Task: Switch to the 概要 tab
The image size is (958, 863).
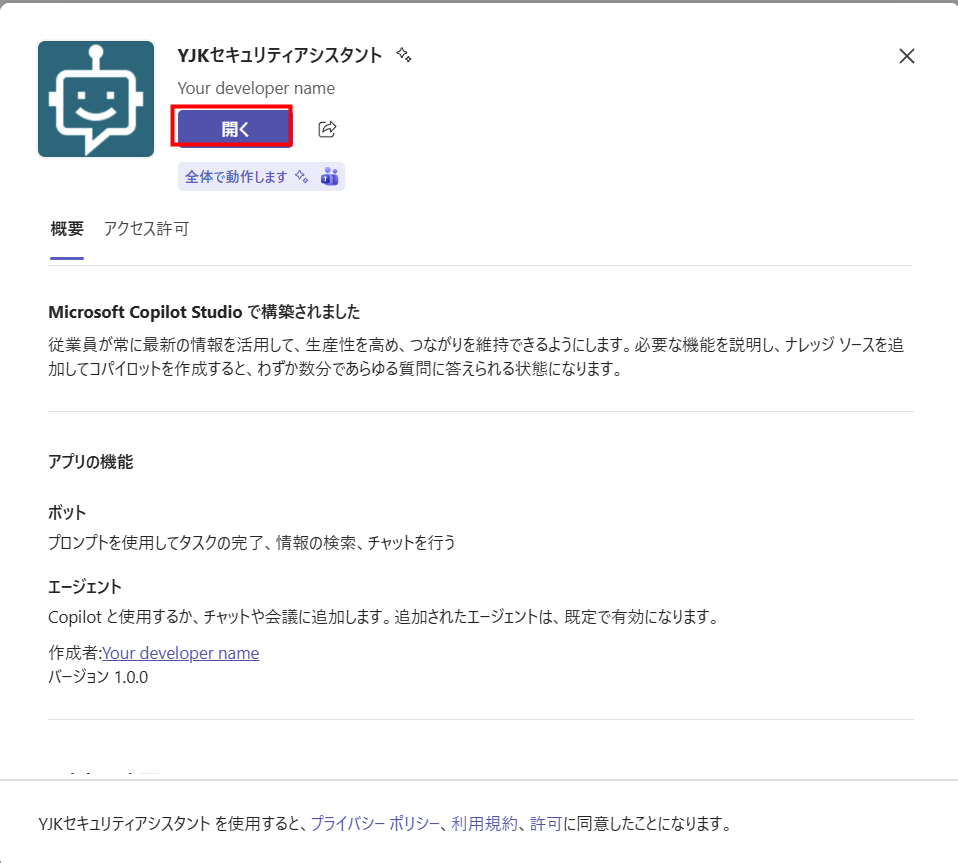Action: (67, 229)
